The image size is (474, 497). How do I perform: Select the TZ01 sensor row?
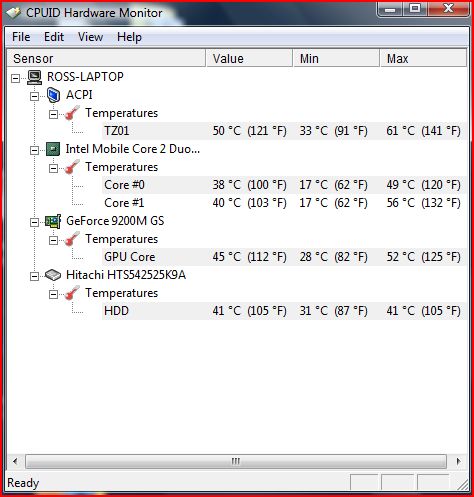click(283, 131)
